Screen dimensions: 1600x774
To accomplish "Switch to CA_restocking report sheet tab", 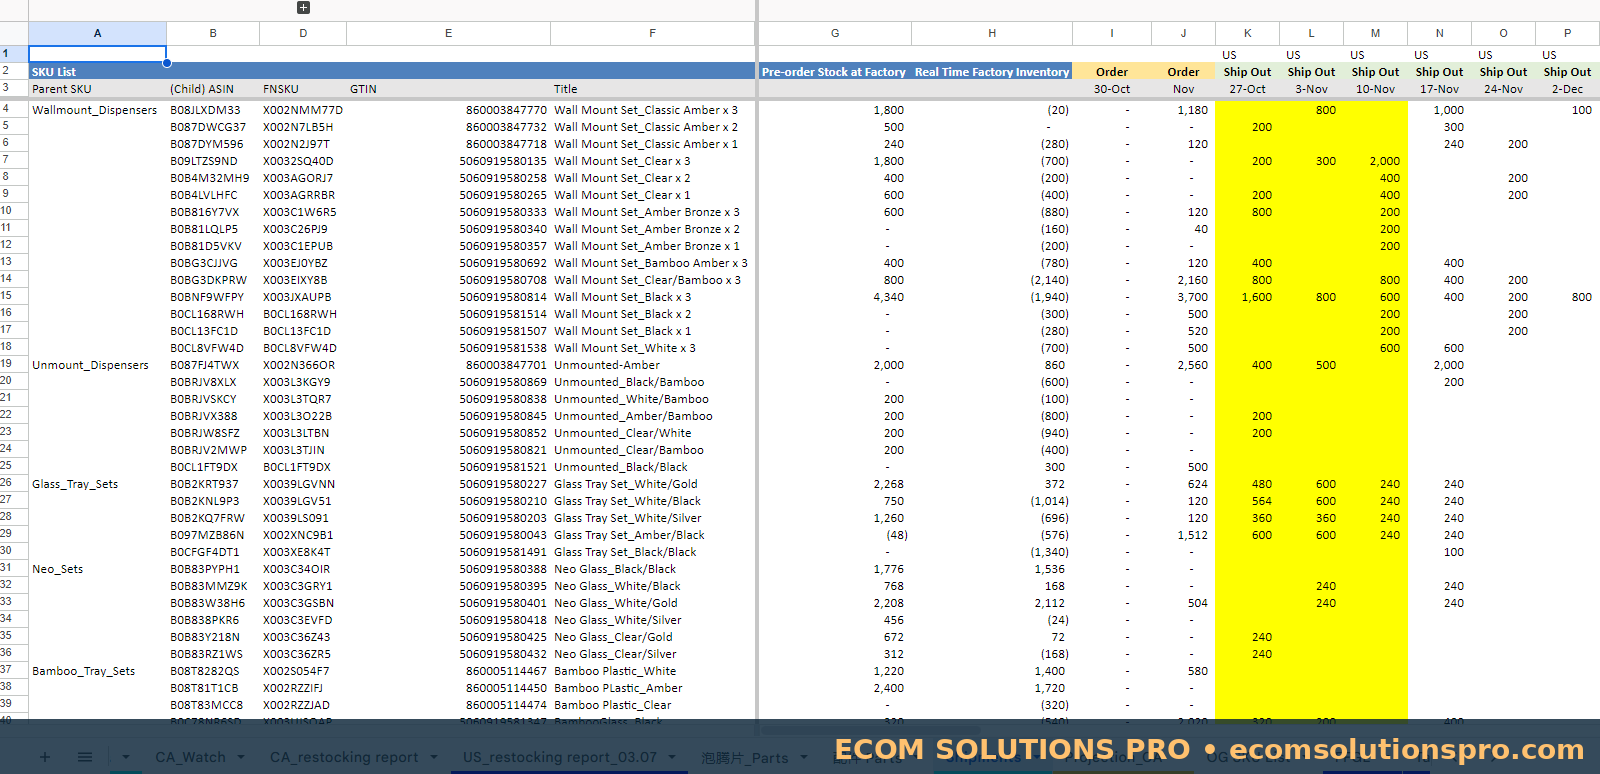I will (344, 757).
